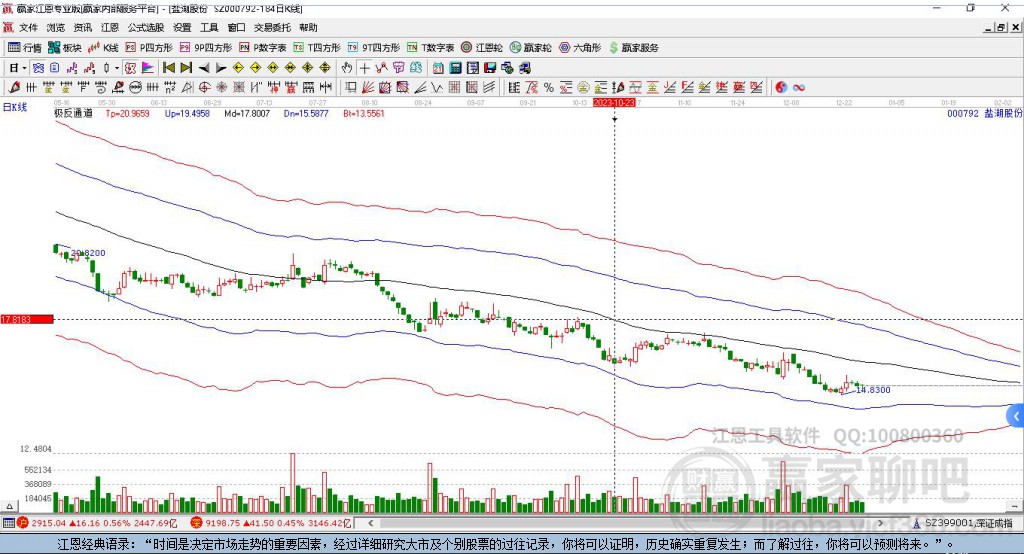Click the highlighted 2023-10-23 date marker
This screenshot has width=1024, height=554.
pyautogui.click(x=614, y=103)
